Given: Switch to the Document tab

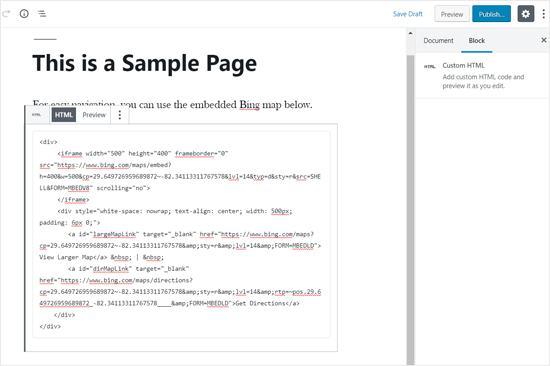Looking at the screenshot, I should 438,41.
